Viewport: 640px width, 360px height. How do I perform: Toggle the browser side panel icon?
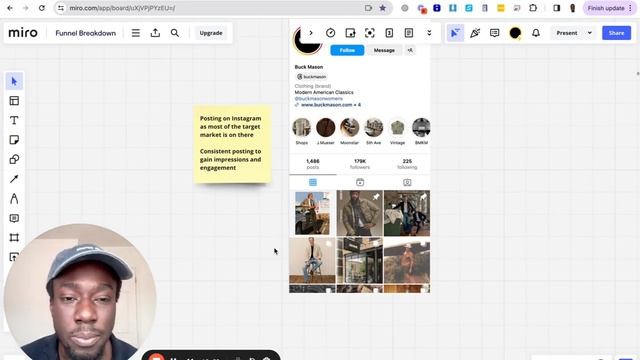coord(556,8)
